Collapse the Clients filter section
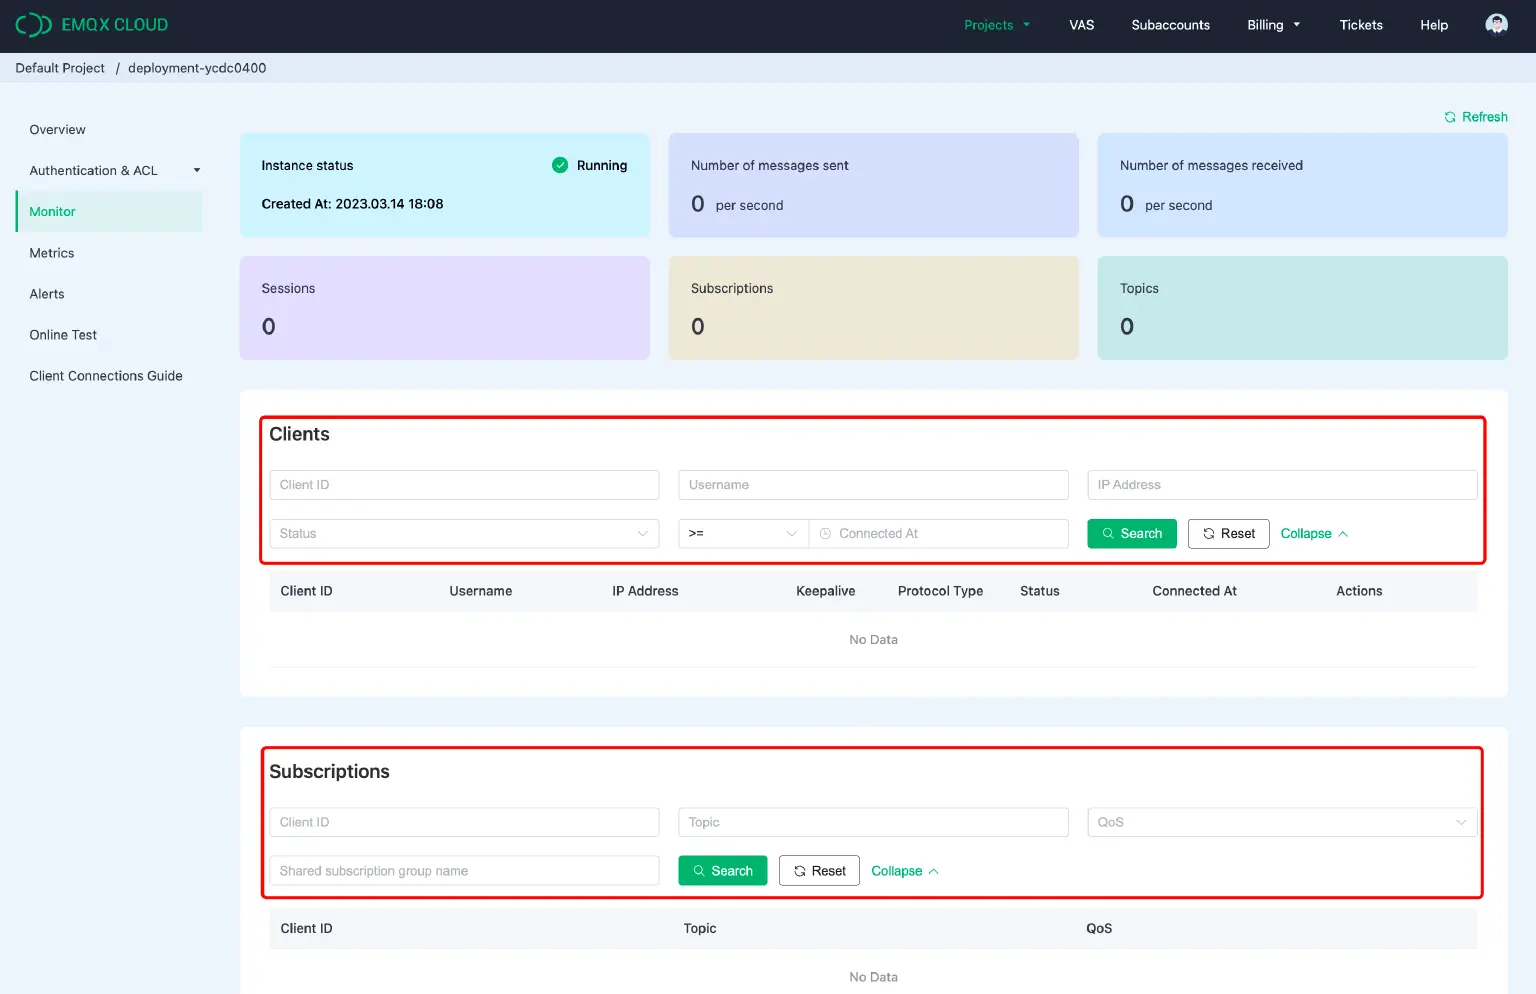 [x=1313, y=533]
